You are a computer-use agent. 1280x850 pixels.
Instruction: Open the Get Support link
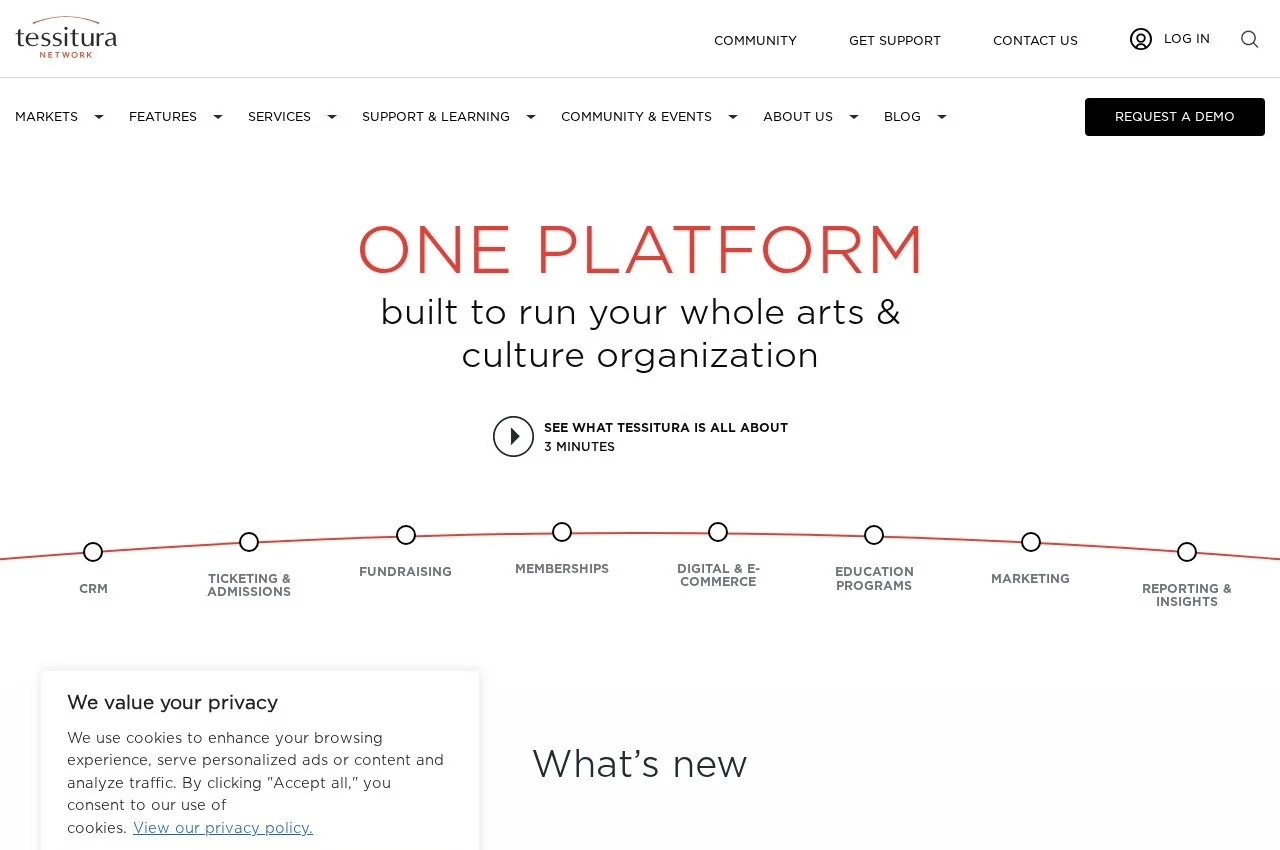pyautogui.click(x=895, y=41)
